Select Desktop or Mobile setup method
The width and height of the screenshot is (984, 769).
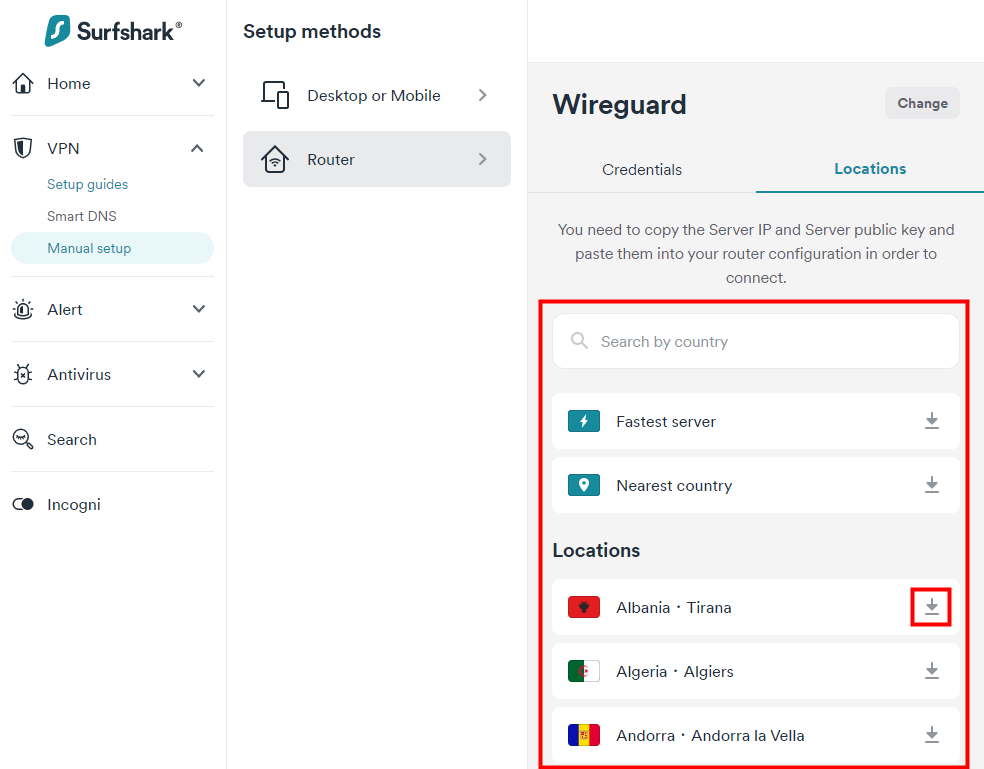[377, 95]
